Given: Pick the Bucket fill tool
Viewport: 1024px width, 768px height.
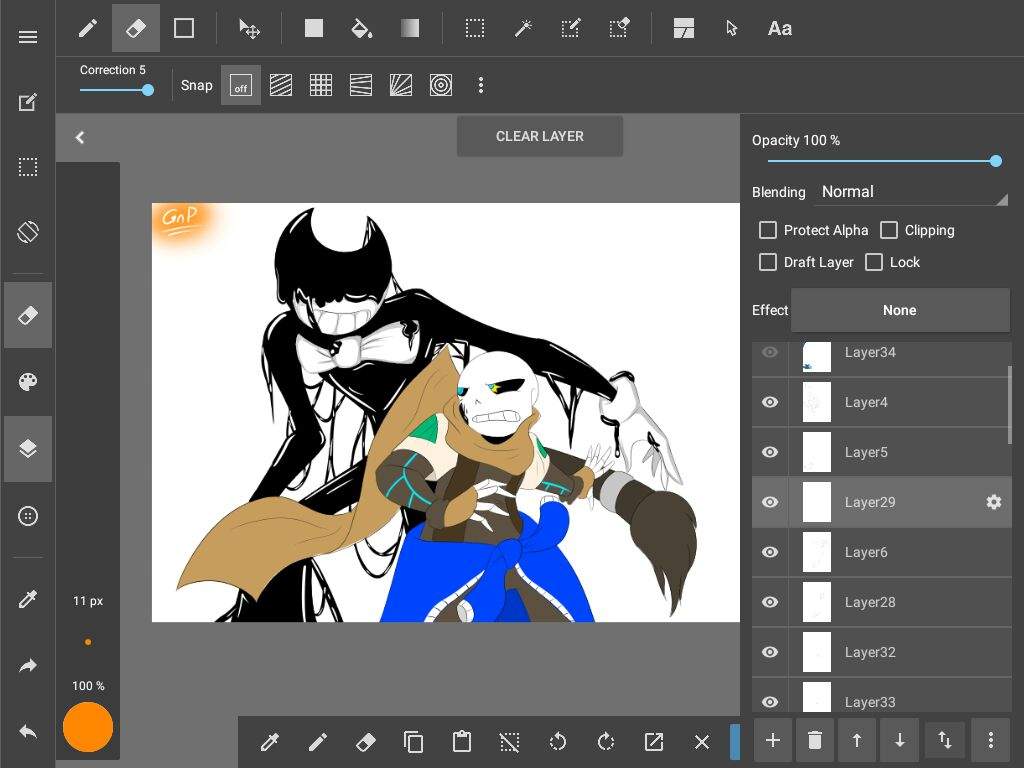Looking at the screenshot, I should click(361, 29).
